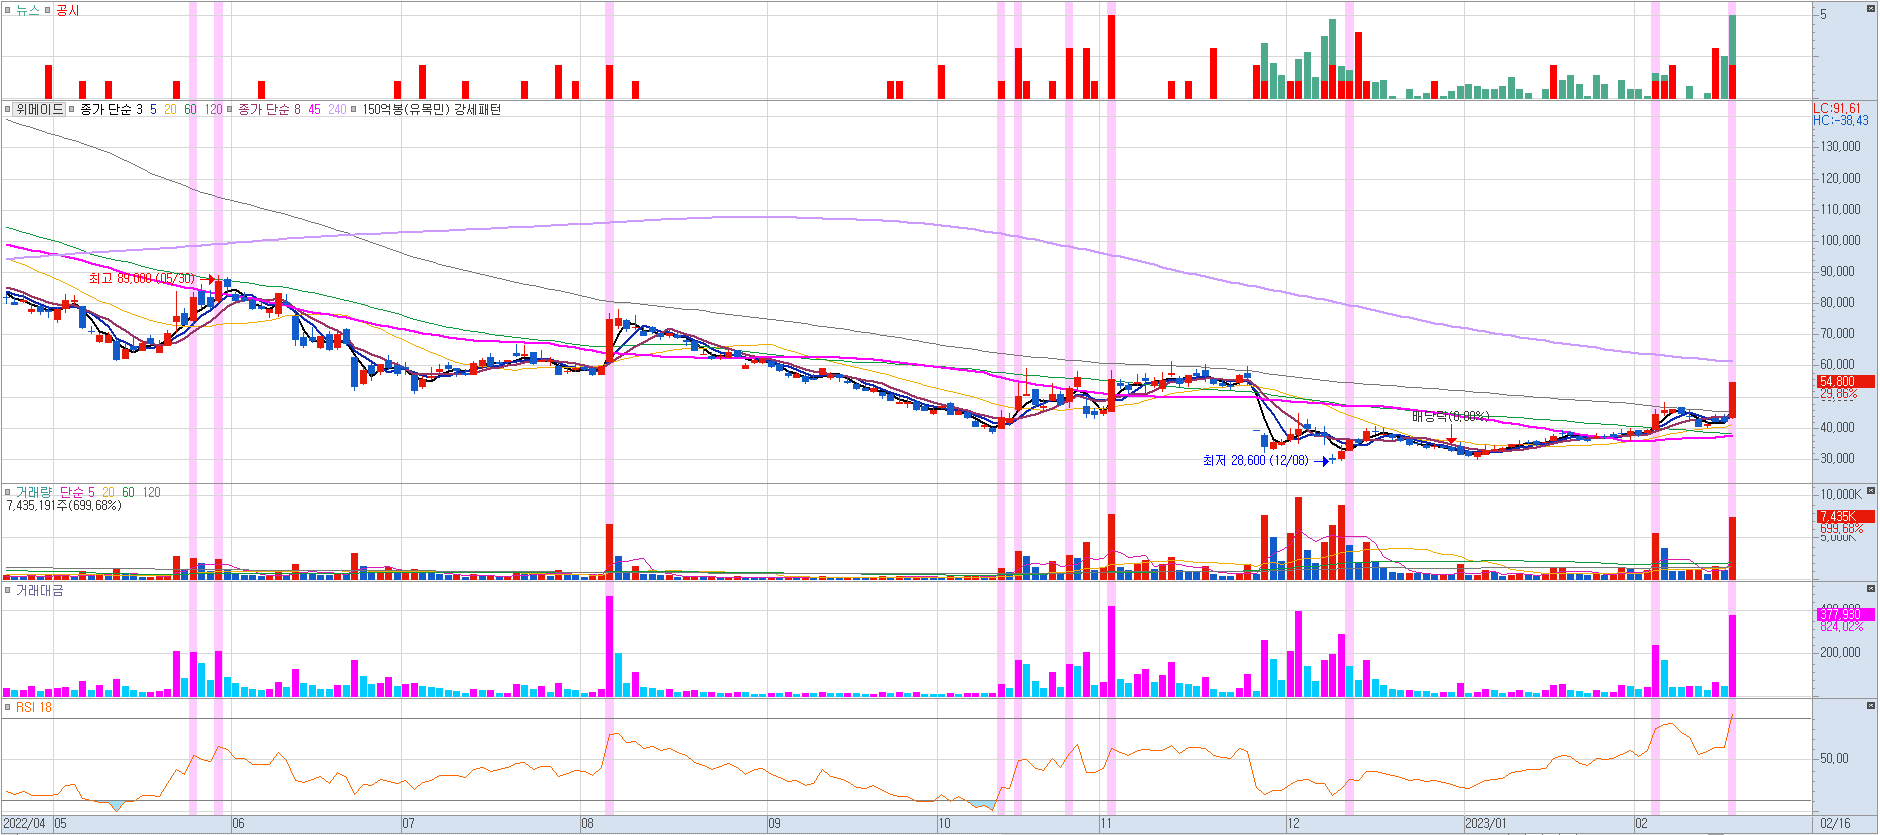The image size is (1880, 835).
Task: Click the square marker before 거래량
Action: (x=8, y=492)
